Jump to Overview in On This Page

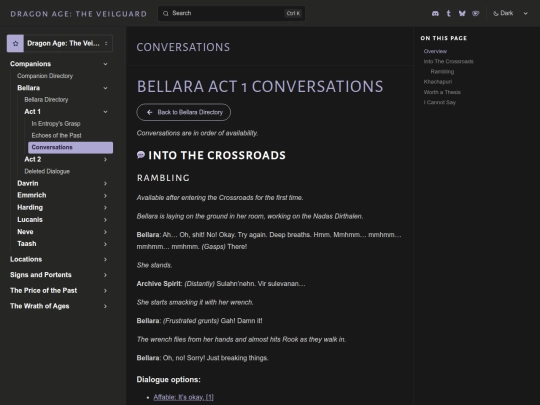pos(435,51)
